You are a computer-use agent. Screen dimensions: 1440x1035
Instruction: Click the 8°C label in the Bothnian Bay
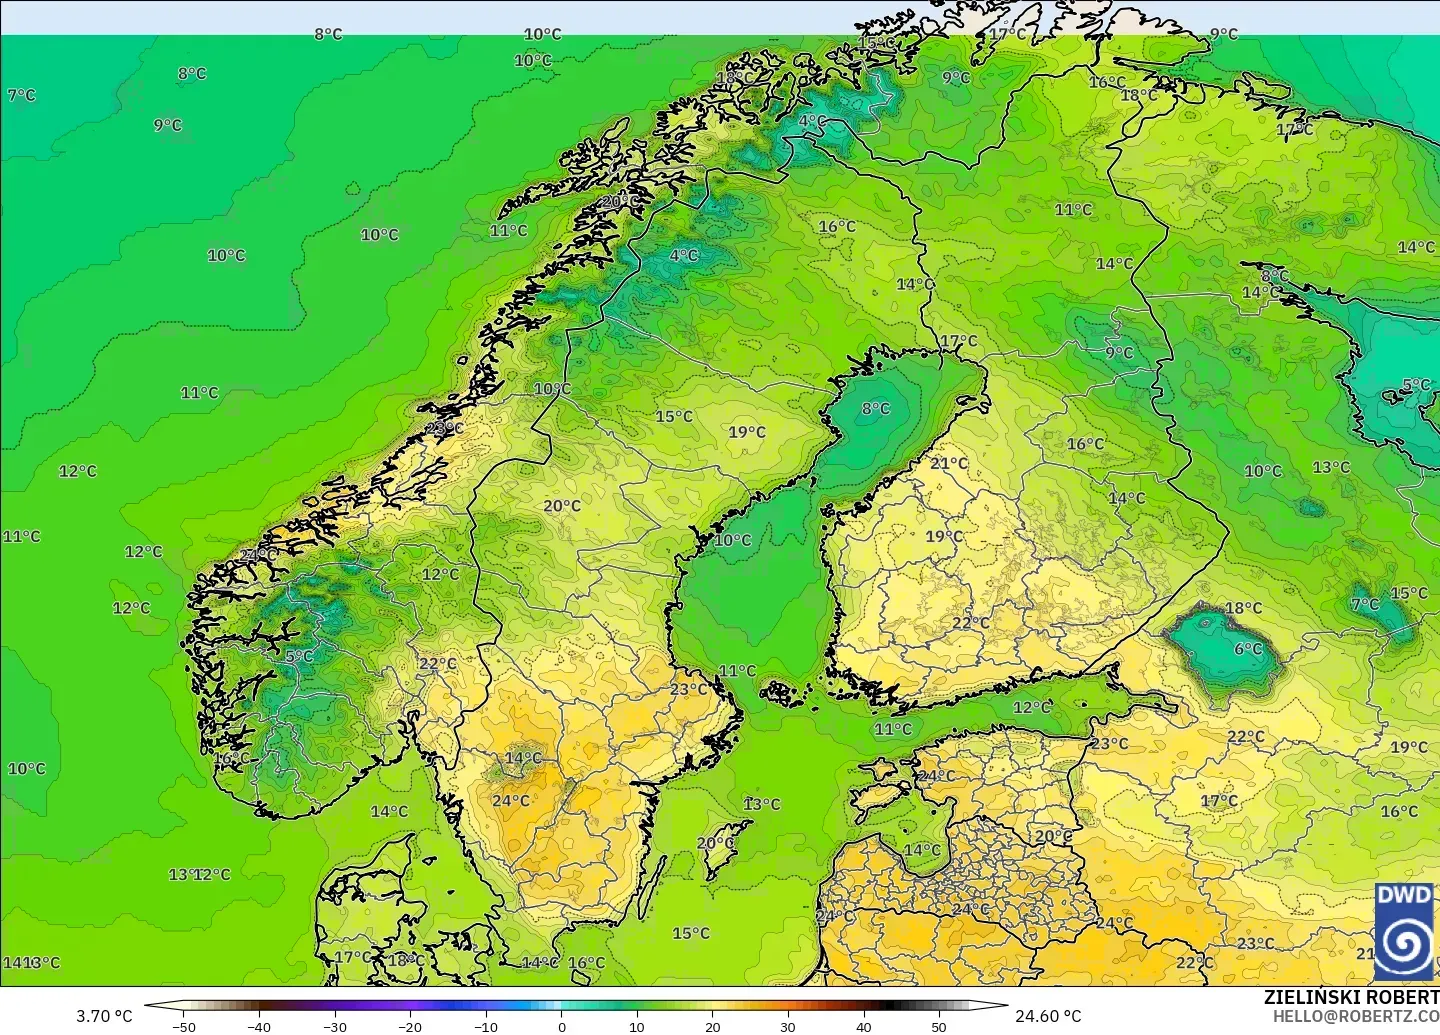click(x=875, y=408)
